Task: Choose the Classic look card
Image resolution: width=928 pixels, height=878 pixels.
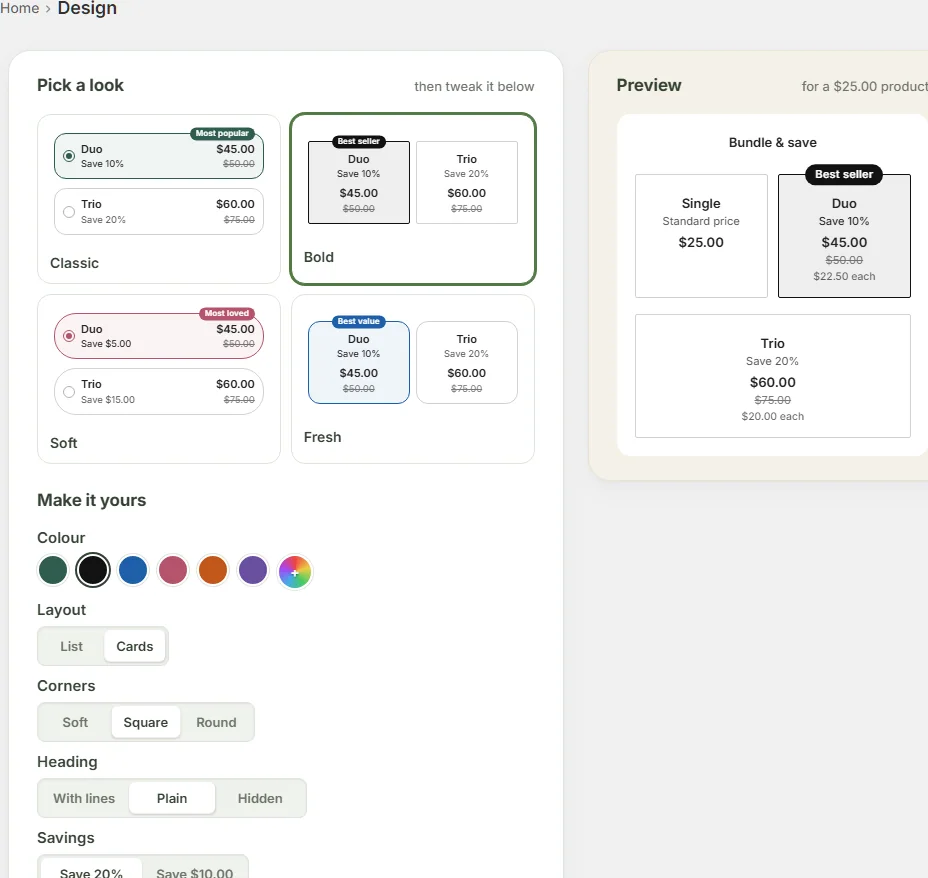Action: pos(159,199)
